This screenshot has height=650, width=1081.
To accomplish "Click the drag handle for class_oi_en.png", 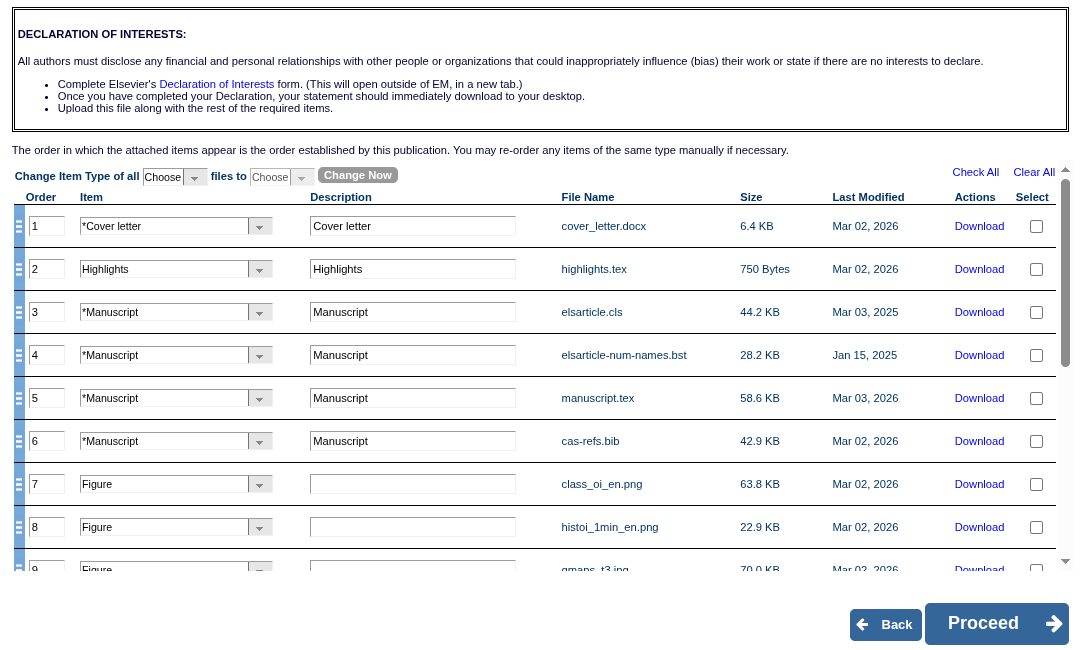I will tap(18, 484).
